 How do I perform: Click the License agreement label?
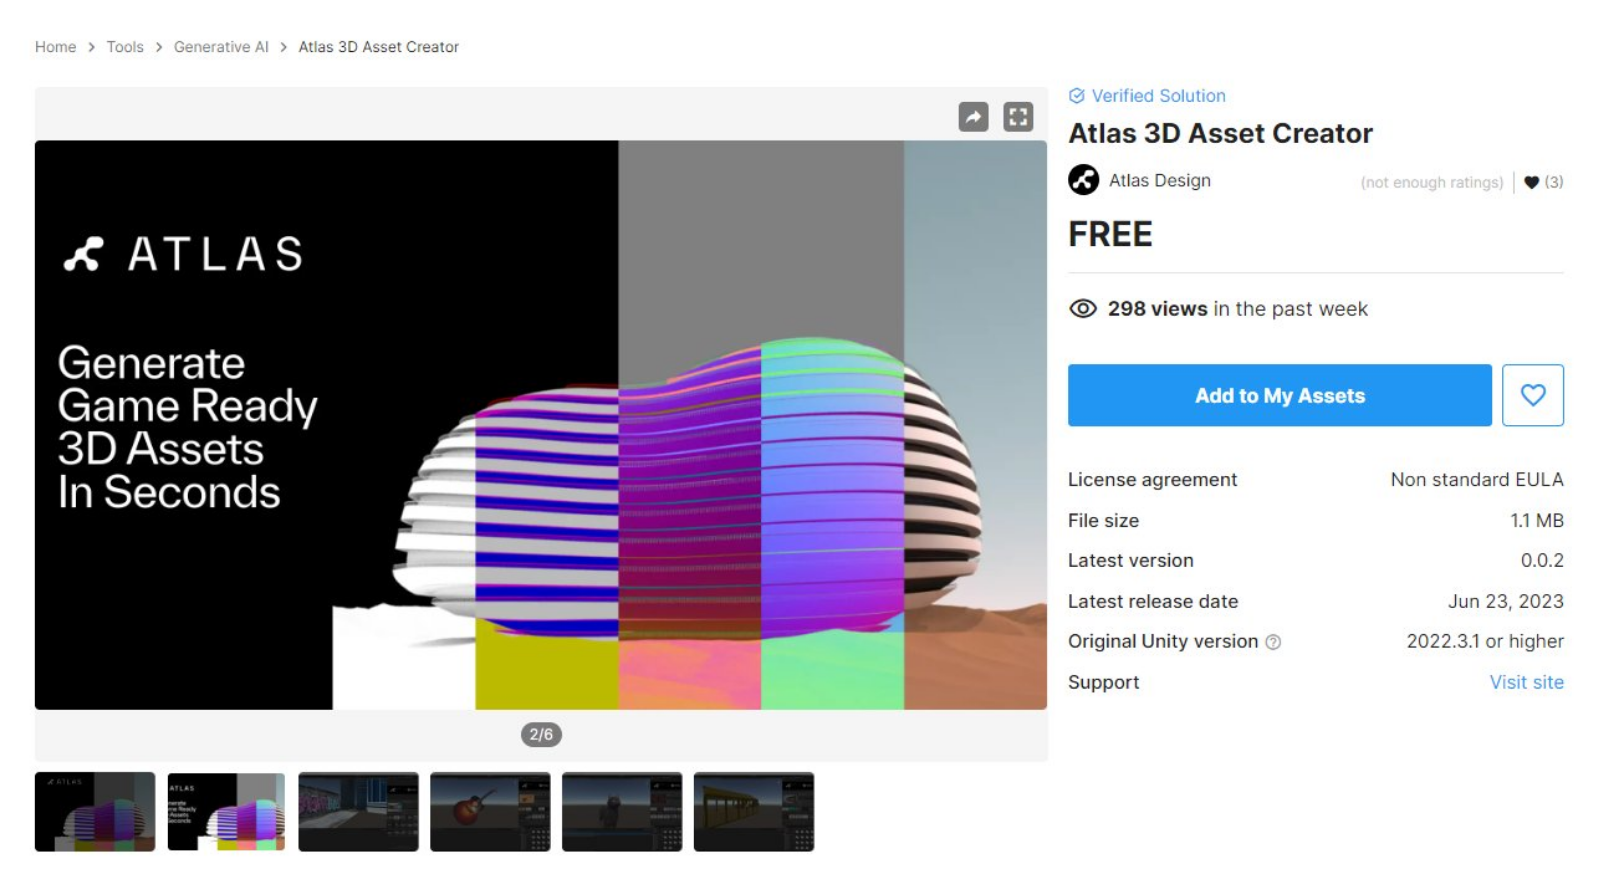coord(1152,480)
